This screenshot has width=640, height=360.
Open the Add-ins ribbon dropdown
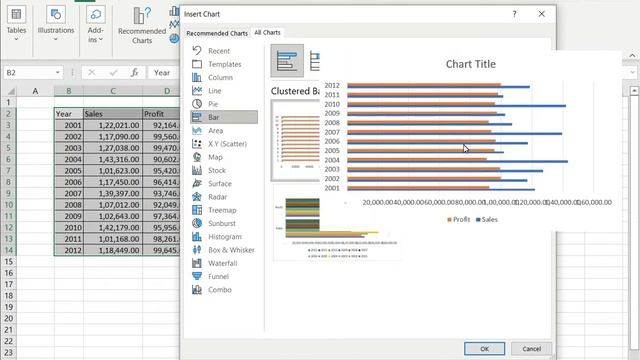tap(96, 24)
